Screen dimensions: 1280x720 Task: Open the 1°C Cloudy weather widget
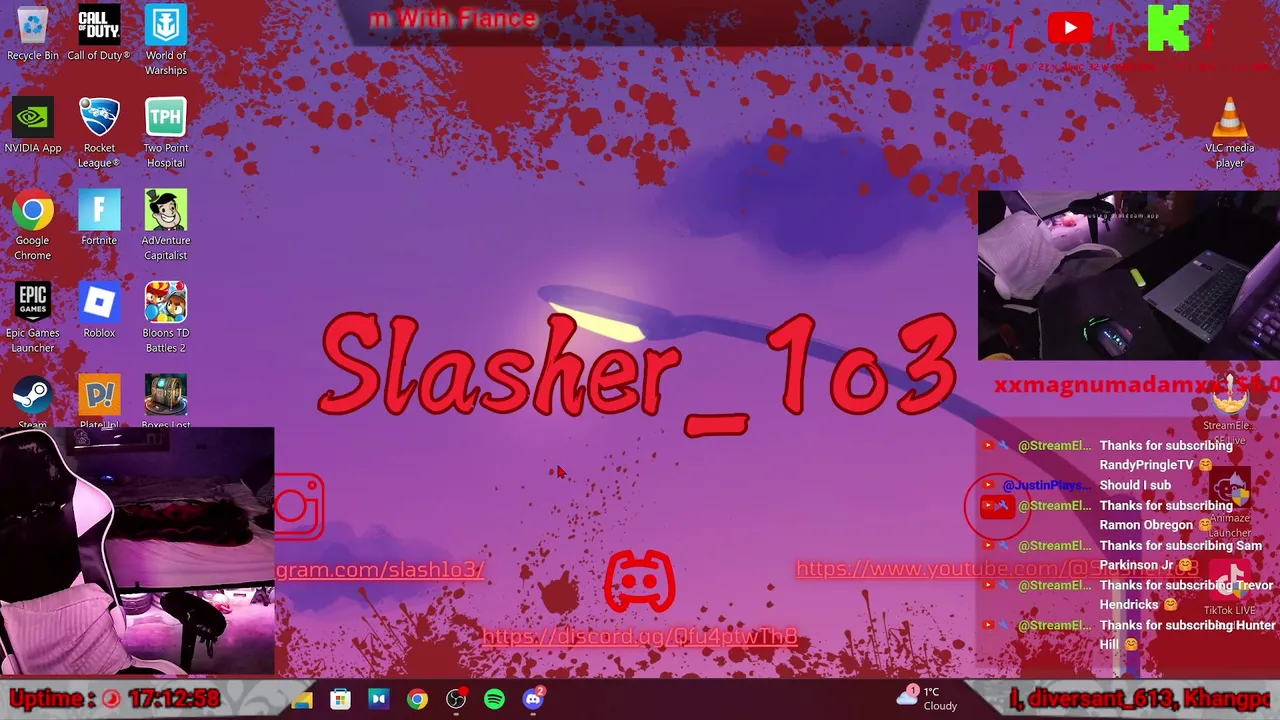[x=928, y=698]
